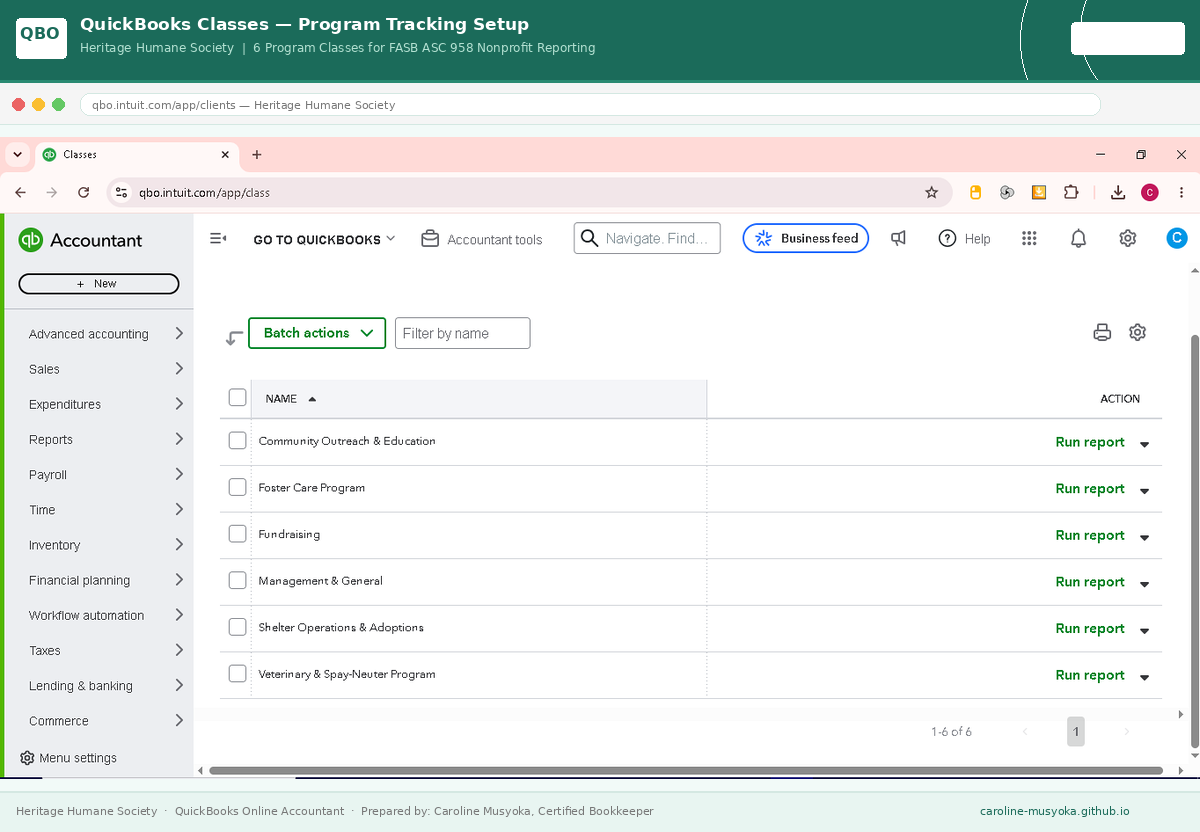This screenshot has width=1200, height=832.
Task: View notifications bell
Action: (1078, 238)
